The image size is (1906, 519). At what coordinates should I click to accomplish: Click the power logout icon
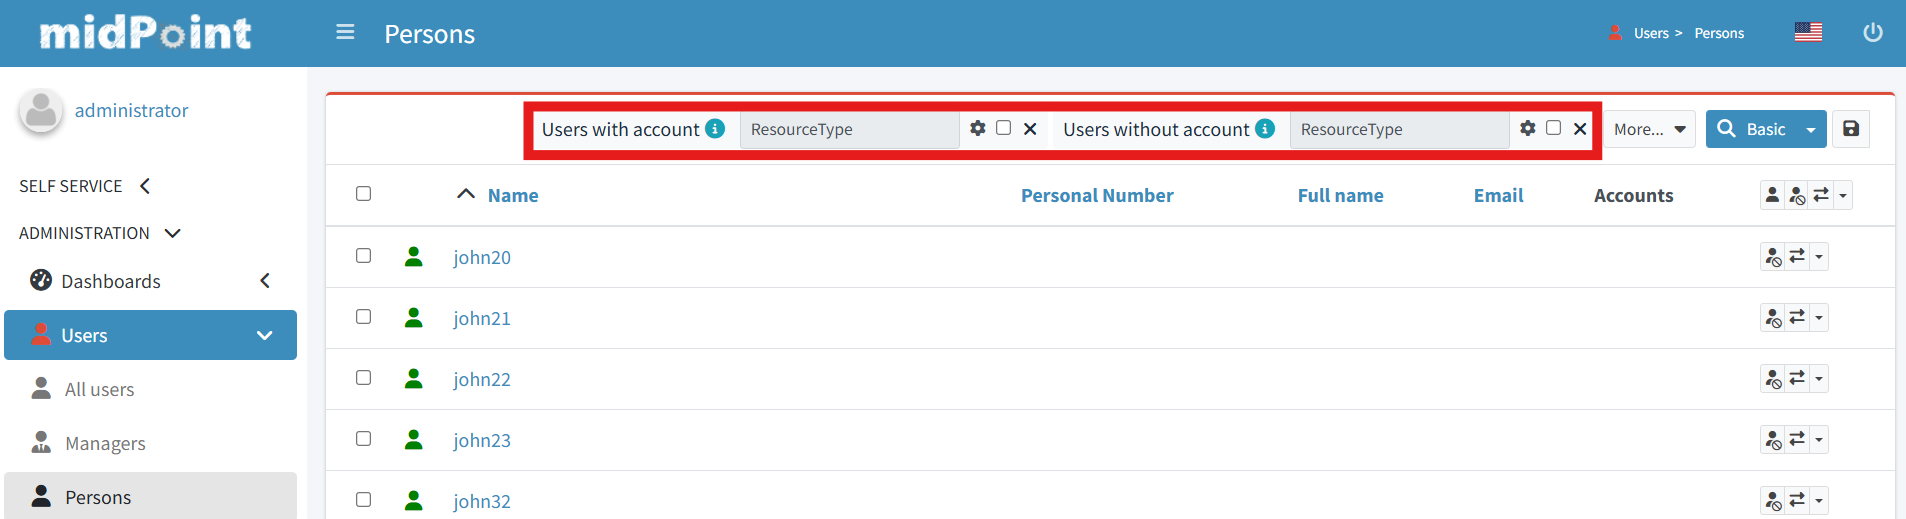[x=1872, y=33]
